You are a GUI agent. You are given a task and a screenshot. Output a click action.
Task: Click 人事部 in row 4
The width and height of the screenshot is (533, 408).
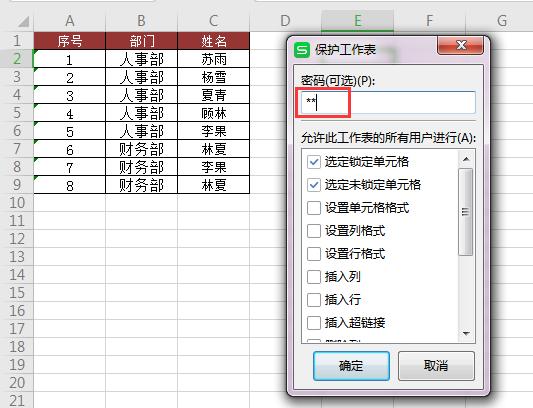[x=141, y=95]
